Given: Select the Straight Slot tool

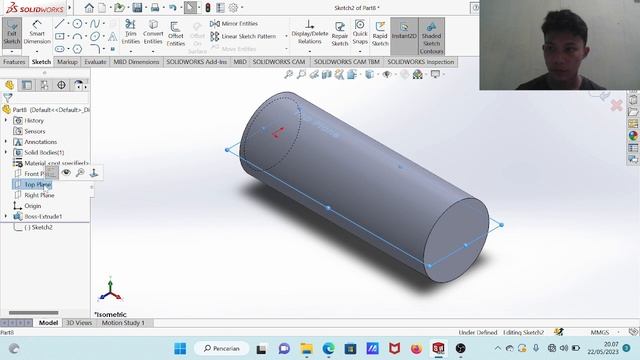Looking at the screenshot, I should (x=60, y=49).
